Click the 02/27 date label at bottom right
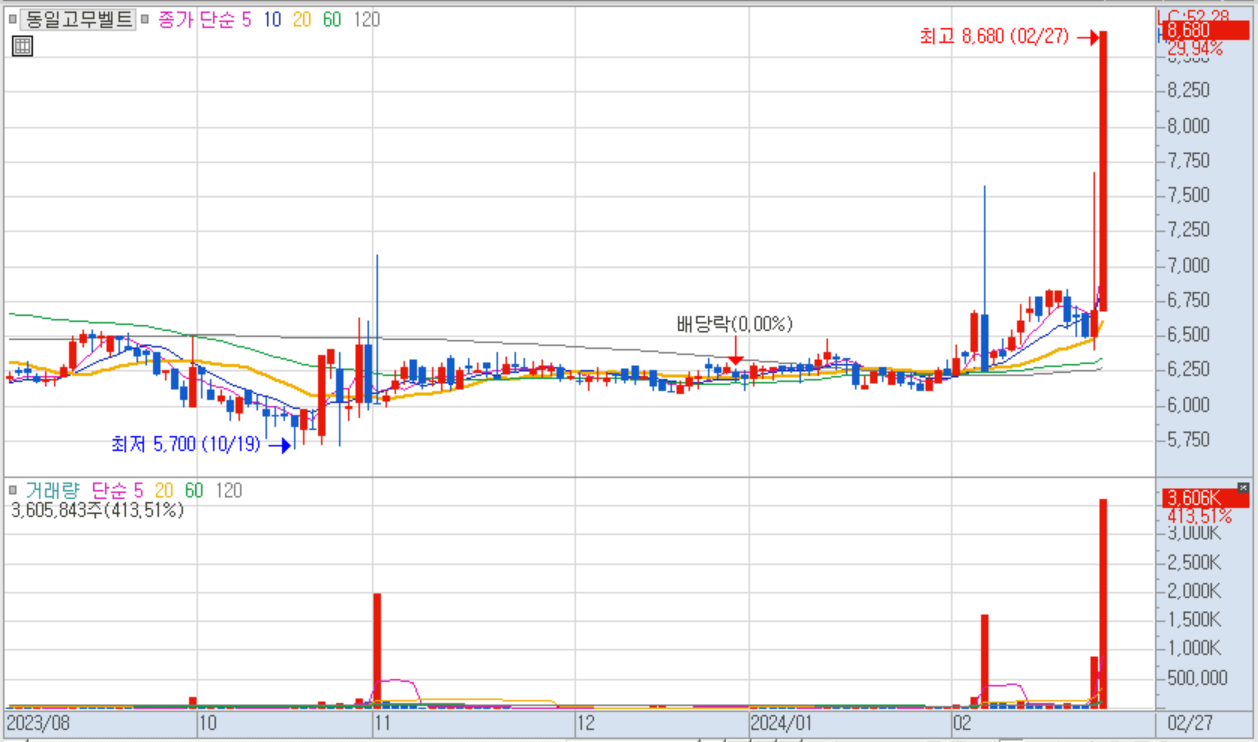Screen dimensions: 1258x742 pyautogui.click(x=1190, y=722)
